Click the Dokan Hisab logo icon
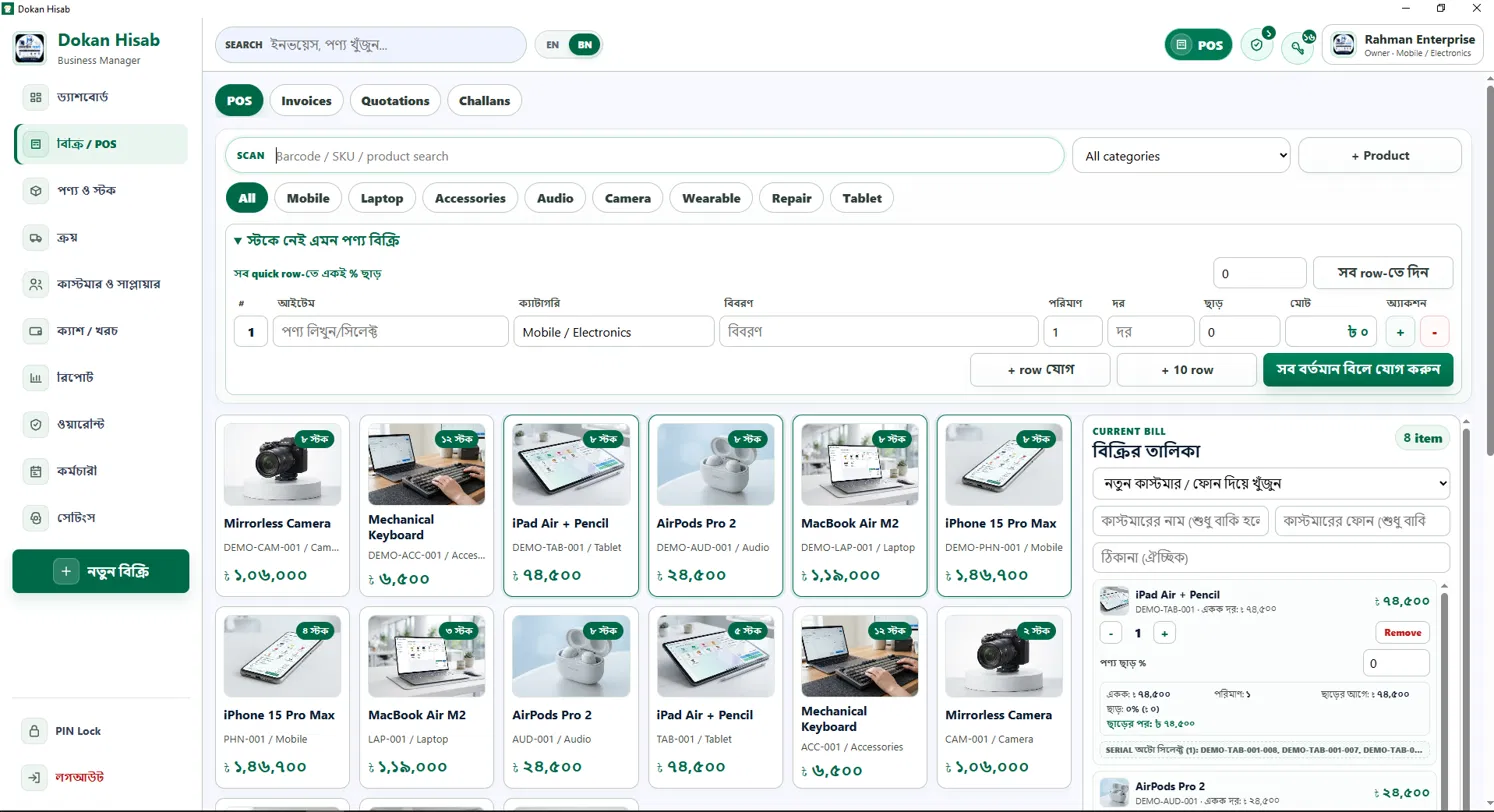This screenshot has width=1494, height=812. 29,48
